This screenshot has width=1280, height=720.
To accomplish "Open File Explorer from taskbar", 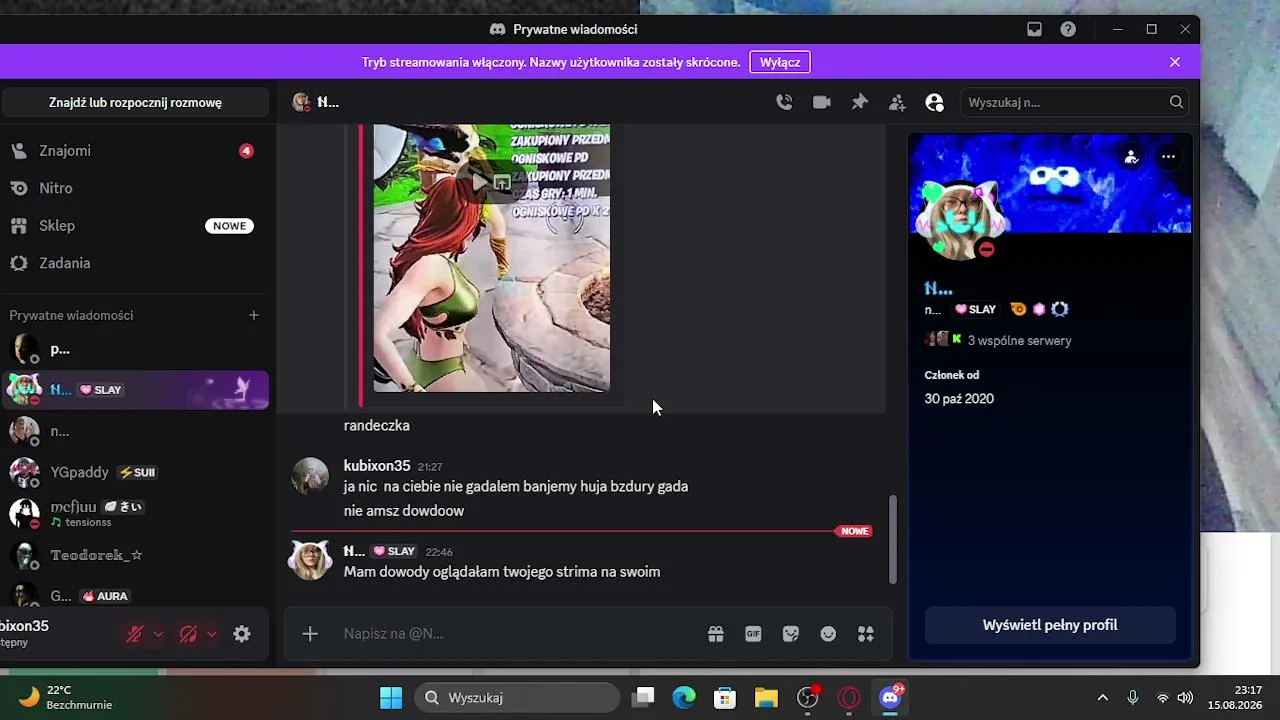I will [766, 697].
